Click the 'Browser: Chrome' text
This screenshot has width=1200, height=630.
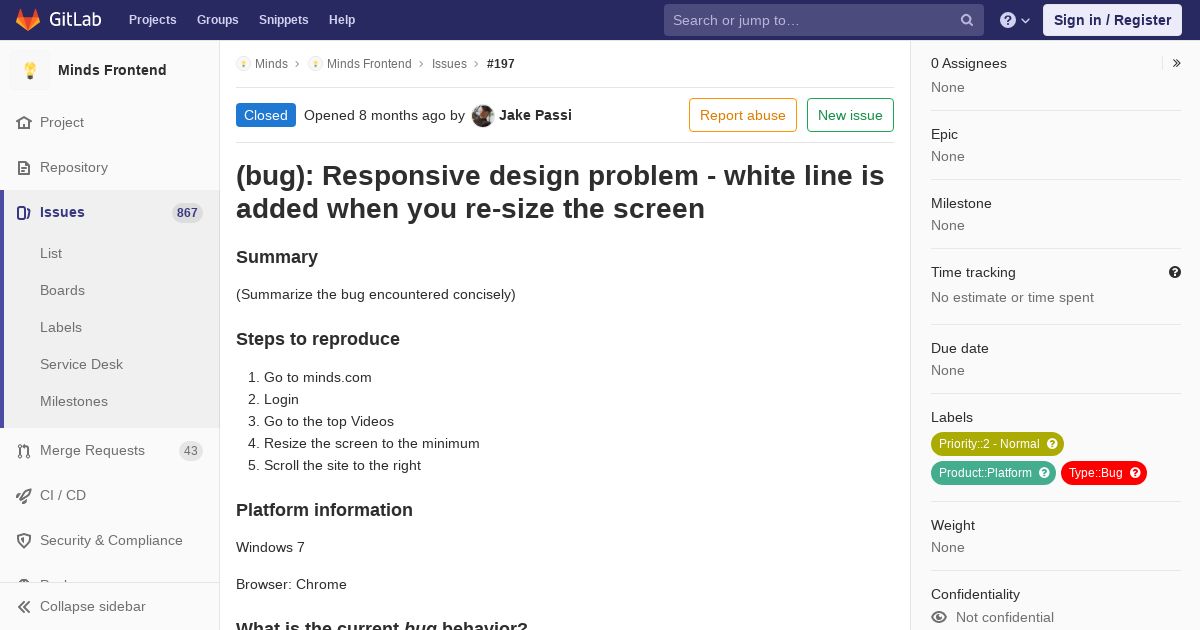291,585
